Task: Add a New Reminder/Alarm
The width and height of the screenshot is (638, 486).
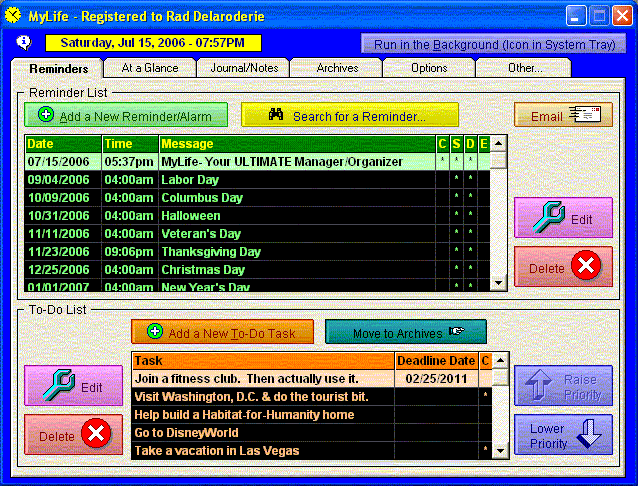Action: (x=126, y=115)
